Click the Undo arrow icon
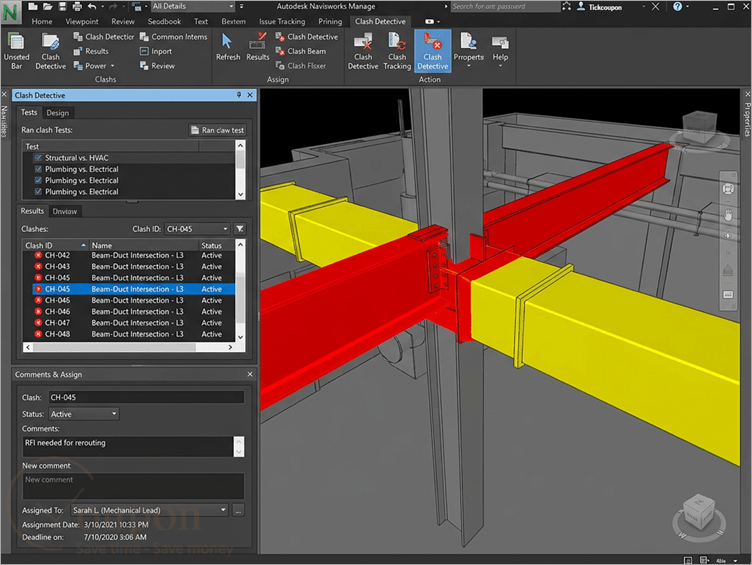The height and width of the screenshot is (565, 752). [x=92, y=7]
